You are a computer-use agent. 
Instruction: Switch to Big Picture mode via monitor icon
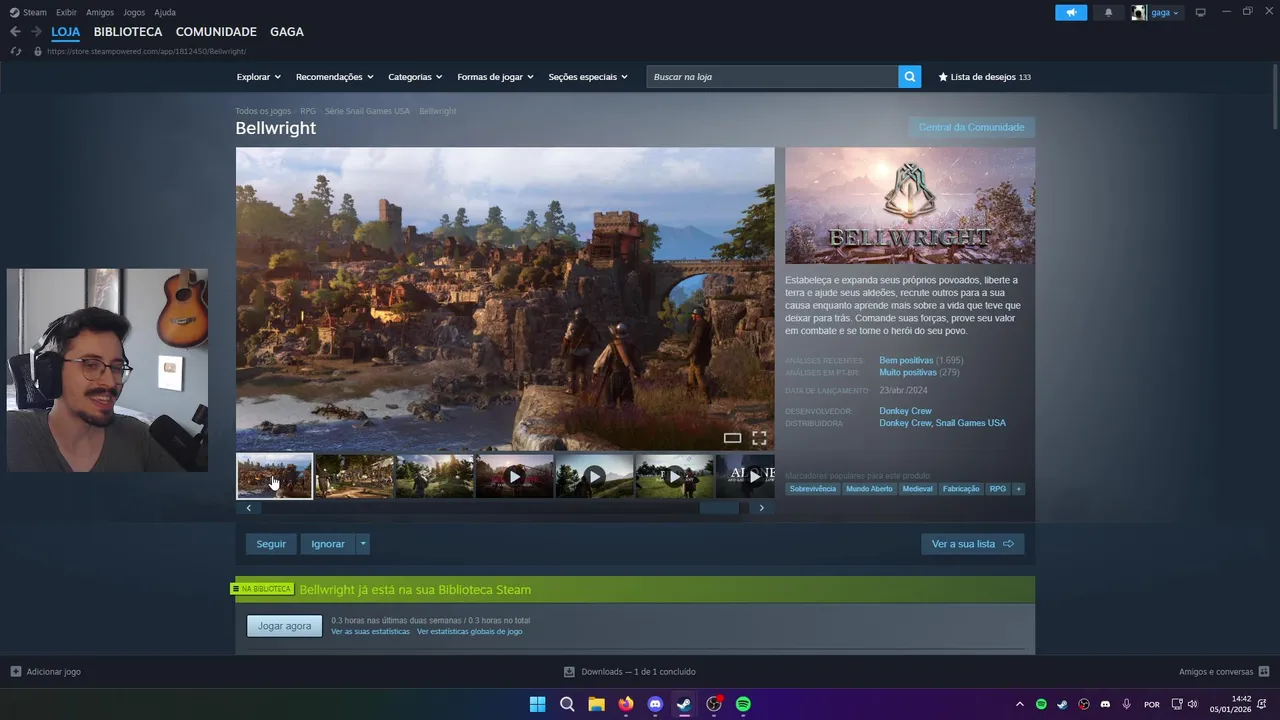[1200, 13]
